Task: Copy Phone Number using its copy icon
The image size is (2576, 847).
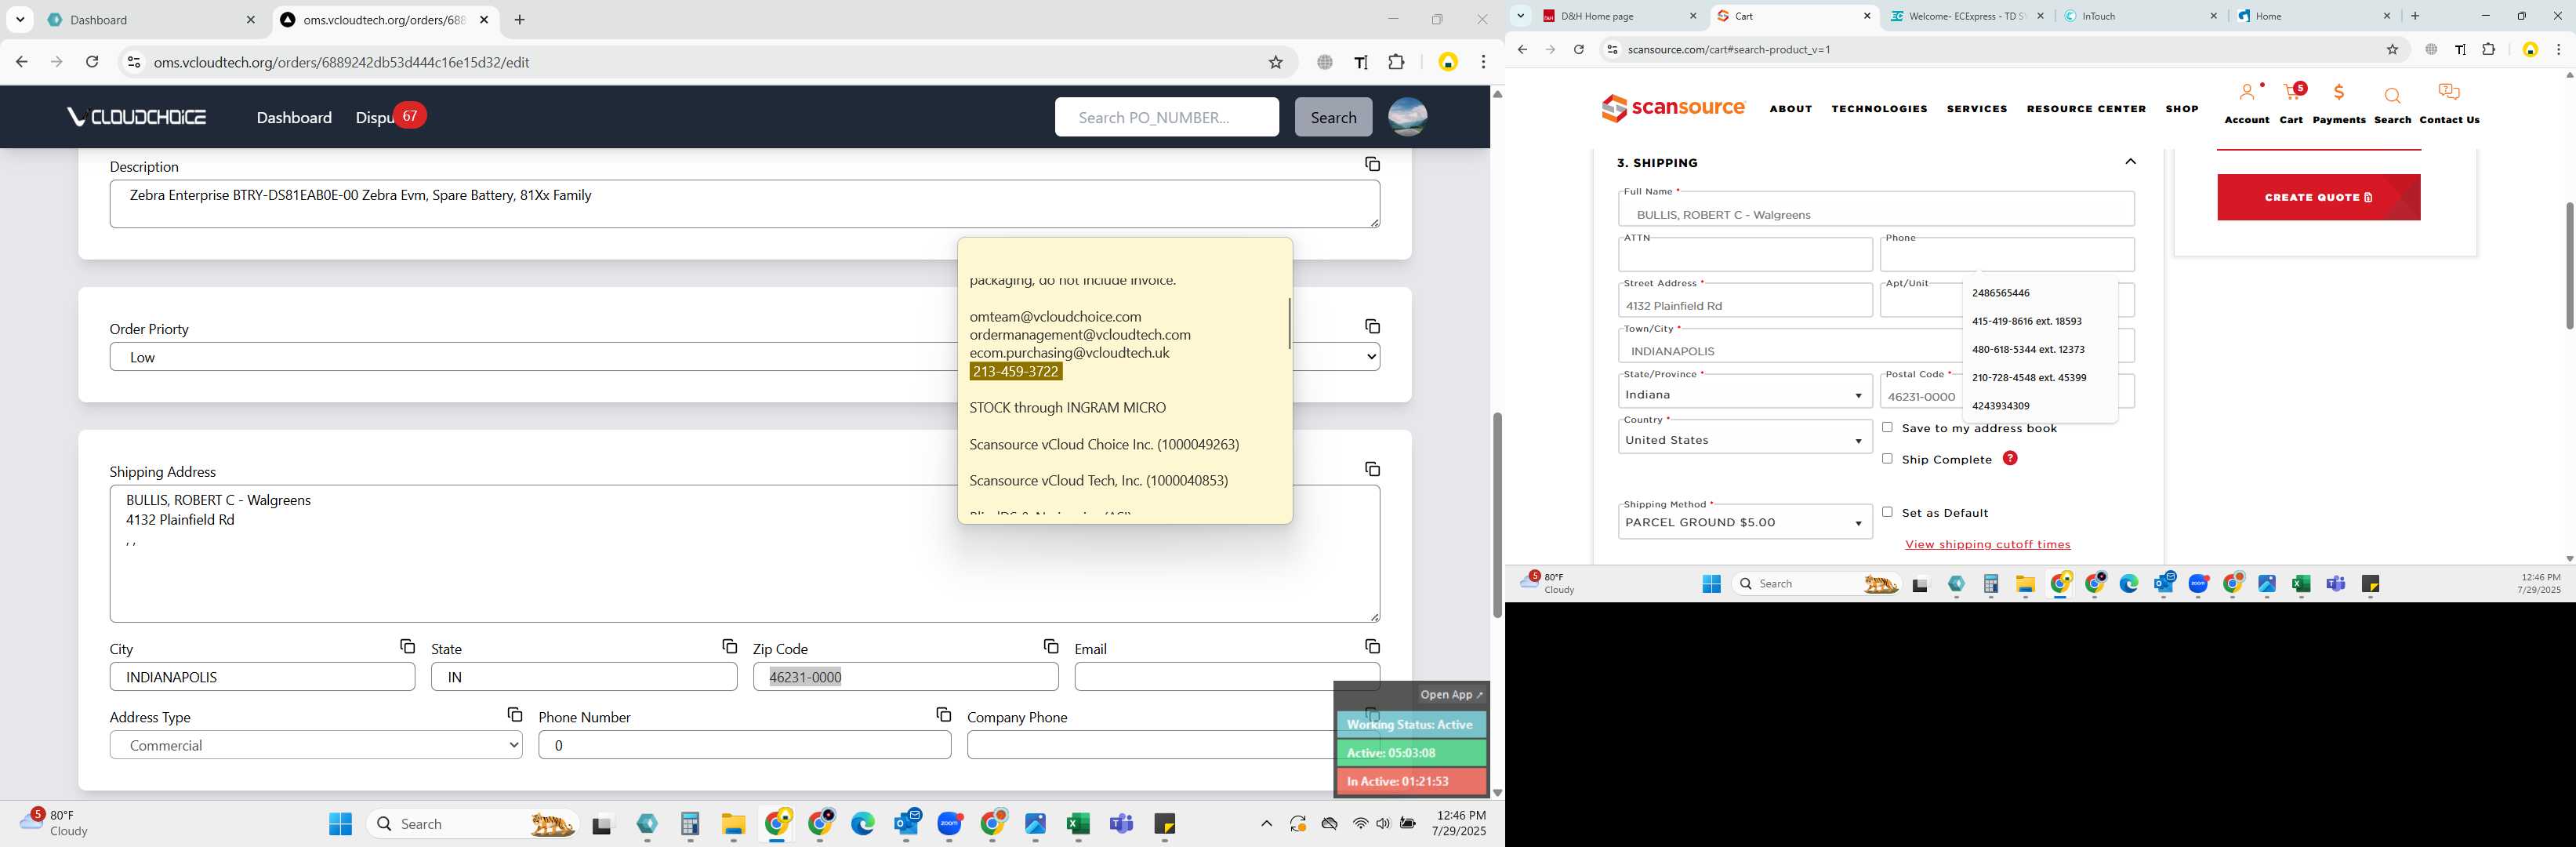Action: click(943, 715)
